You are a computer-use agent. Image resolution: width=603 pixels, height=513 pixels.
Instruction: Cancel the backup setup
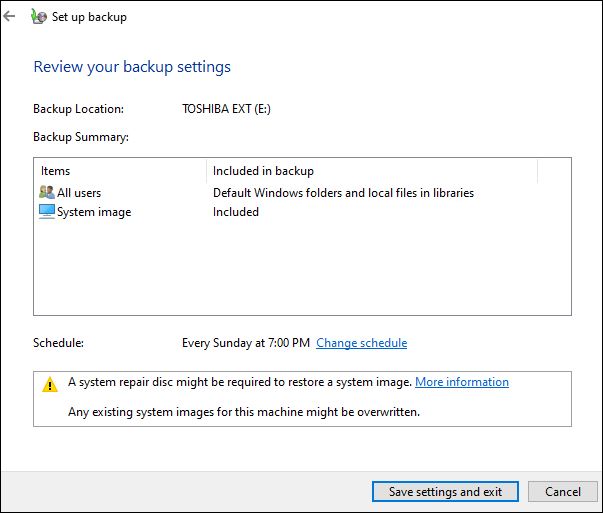(x=563, y=492)
